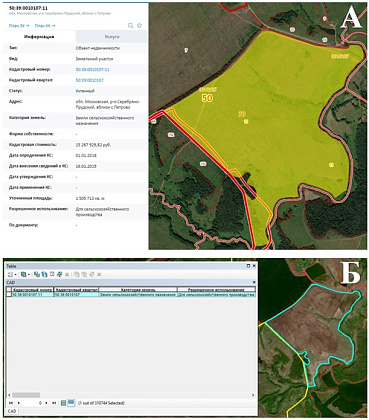Screen dimensions: 369x420
Task: Select the CAD tab at table bottom
Action: tap(12, 411)
